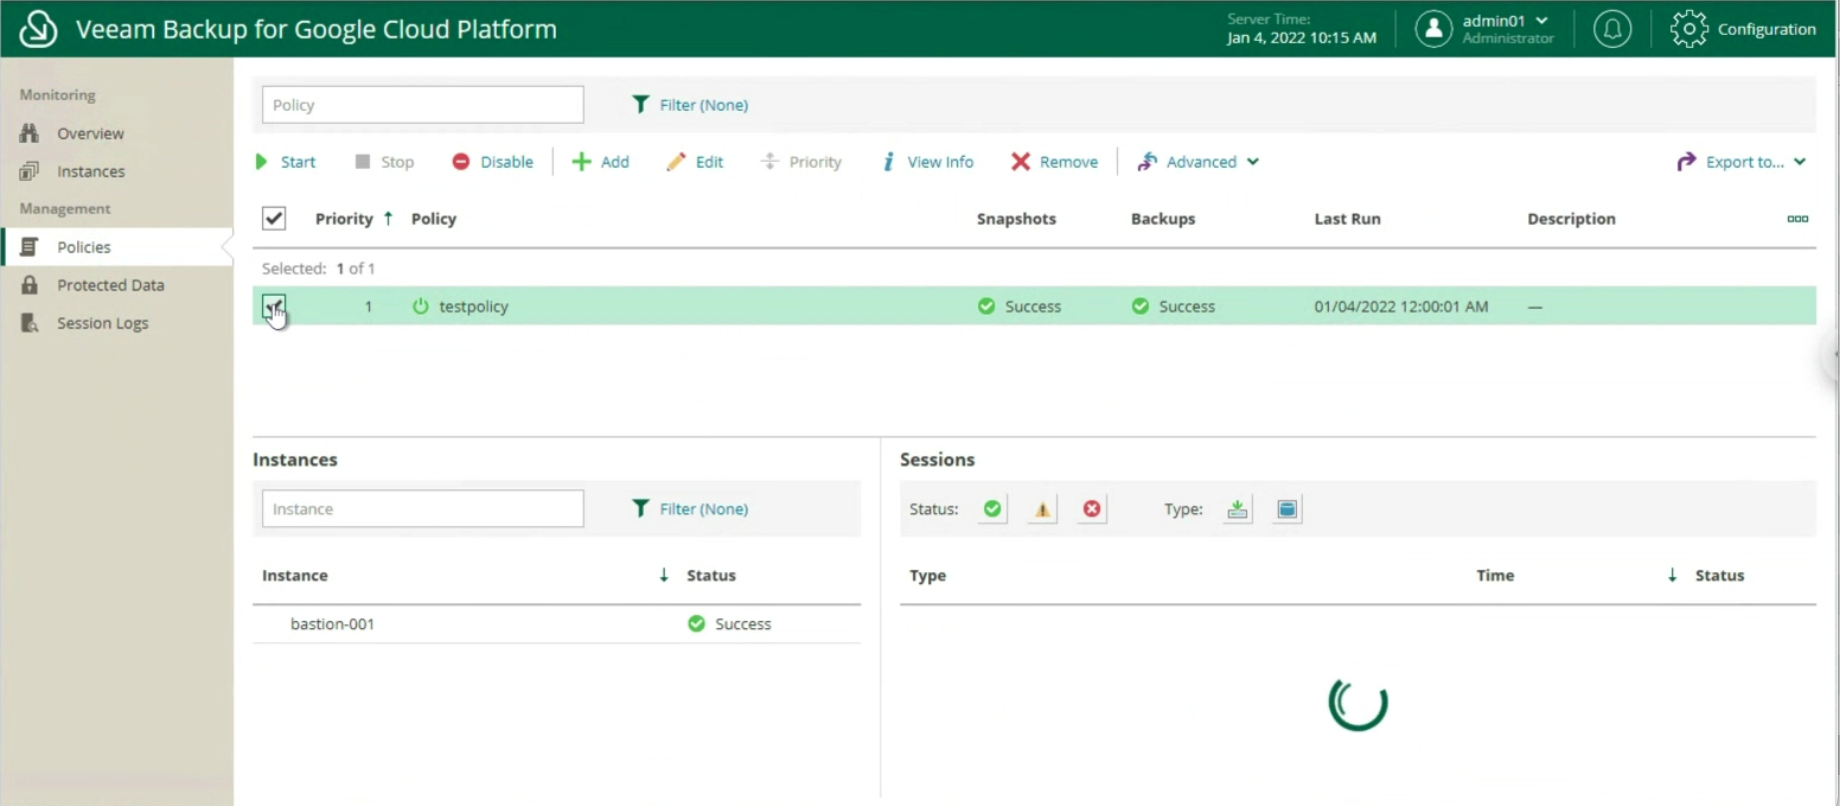Filter sessions by backup type icon
The height and width of the screenshot is (806, 1840).
1238,509
